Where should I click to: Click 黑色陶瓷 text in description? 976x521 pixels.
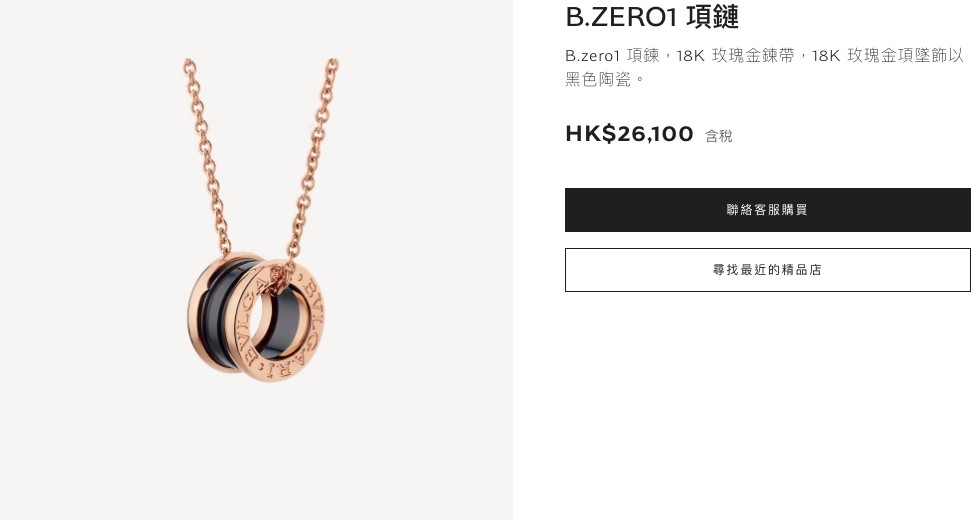click(x=598, y=79)
